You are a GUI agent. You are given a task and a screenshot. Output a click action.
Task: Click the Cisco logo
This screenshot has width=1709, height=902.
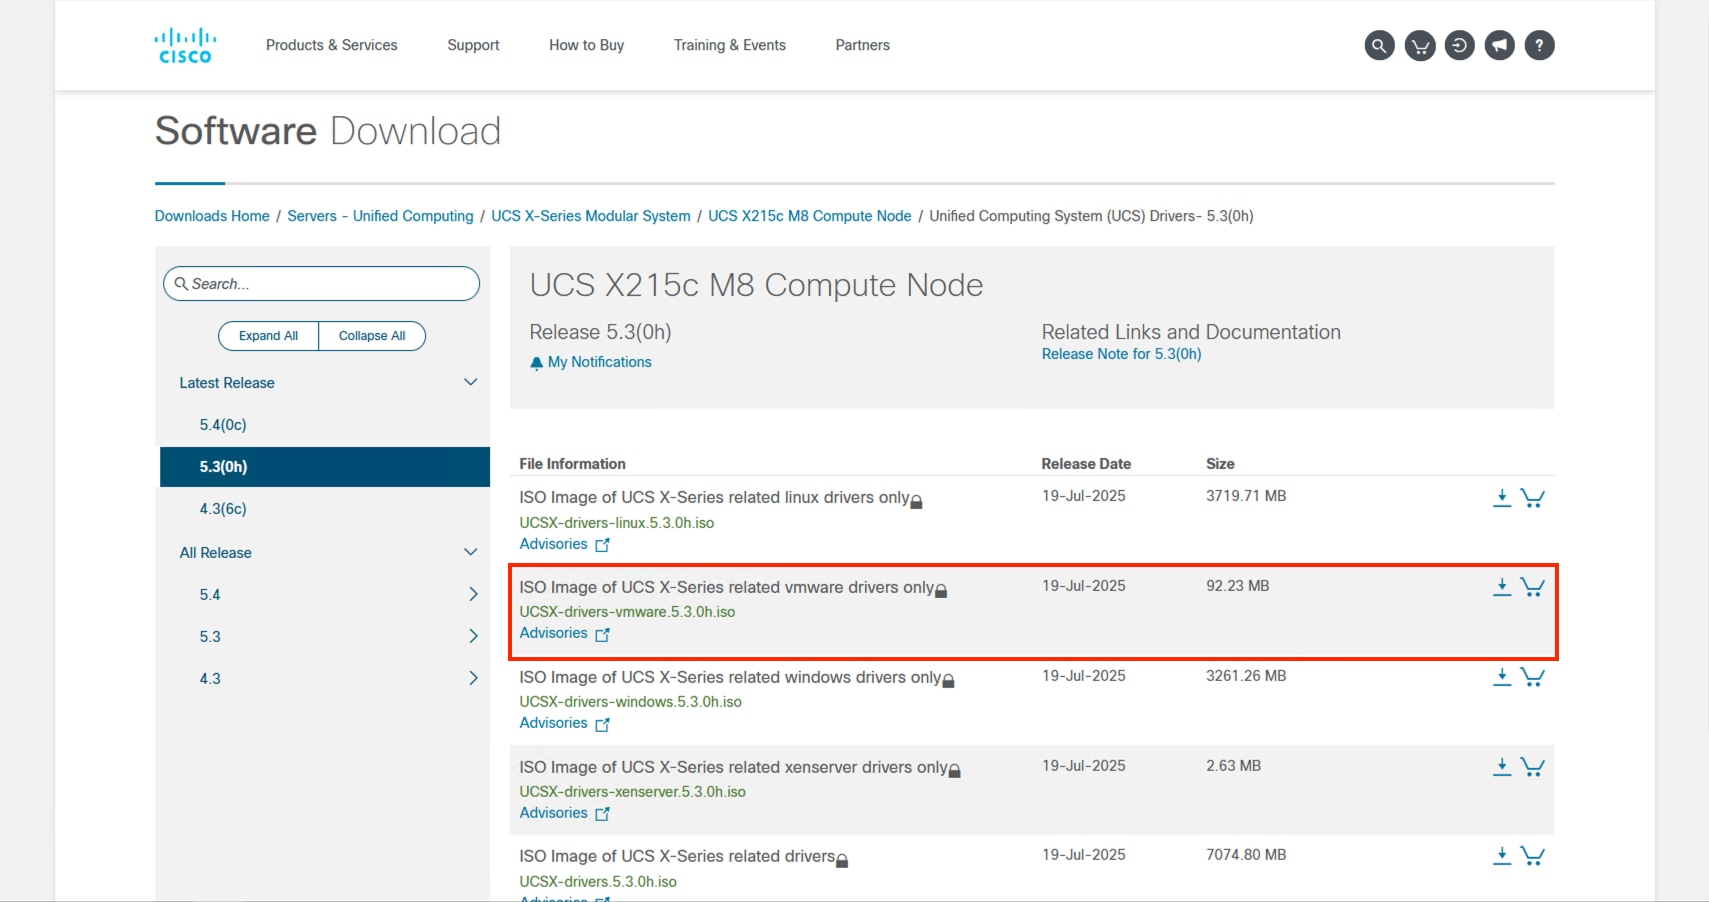[185, 46]
